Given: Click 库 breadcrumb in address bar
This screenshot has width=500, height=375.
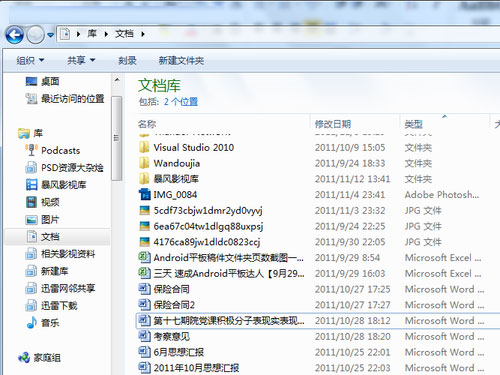Looking at the screenshot, I should point(92,34).
